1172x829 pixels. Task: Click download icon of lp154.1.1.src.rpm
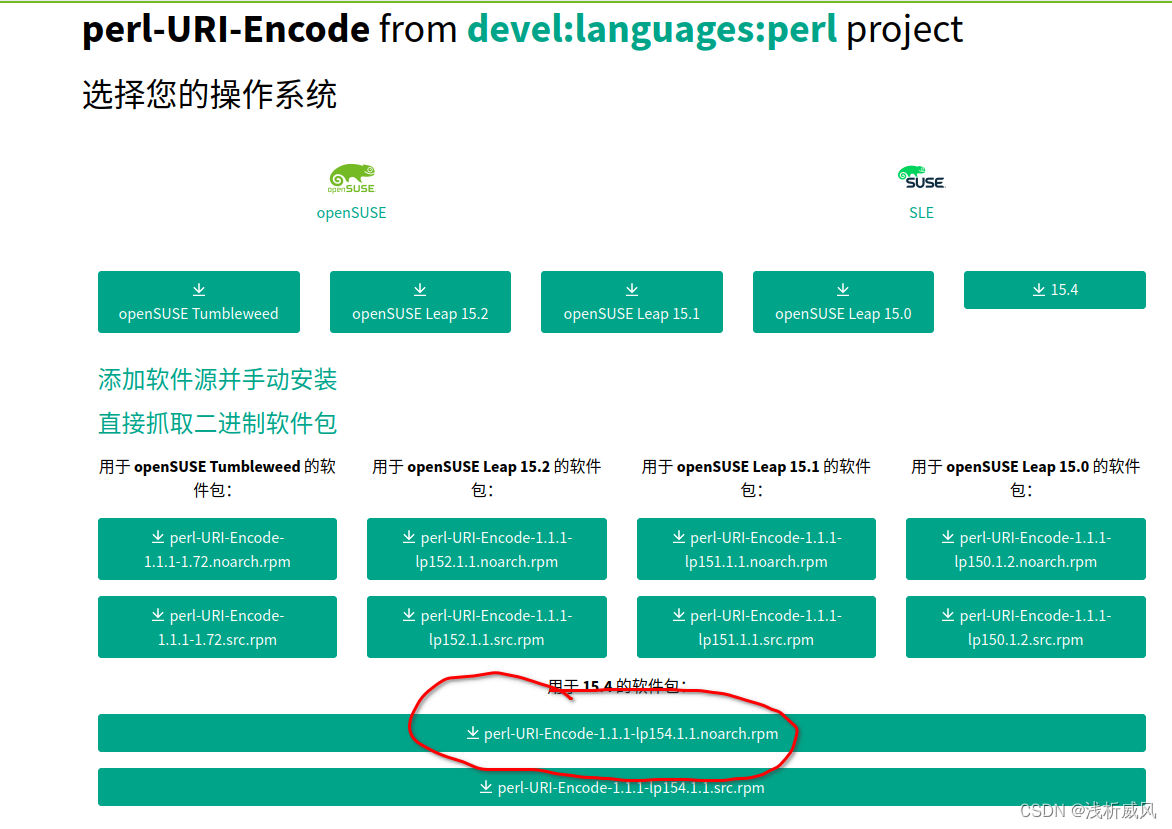486,787
